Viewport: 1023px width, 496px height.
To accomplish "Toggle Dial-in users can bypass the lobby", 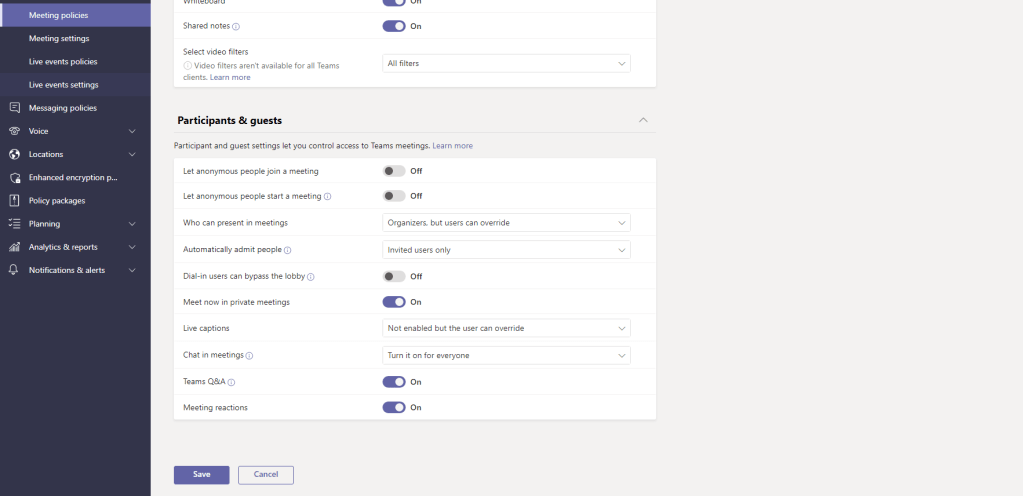I will pyautogui.click(x=394, y=276).
